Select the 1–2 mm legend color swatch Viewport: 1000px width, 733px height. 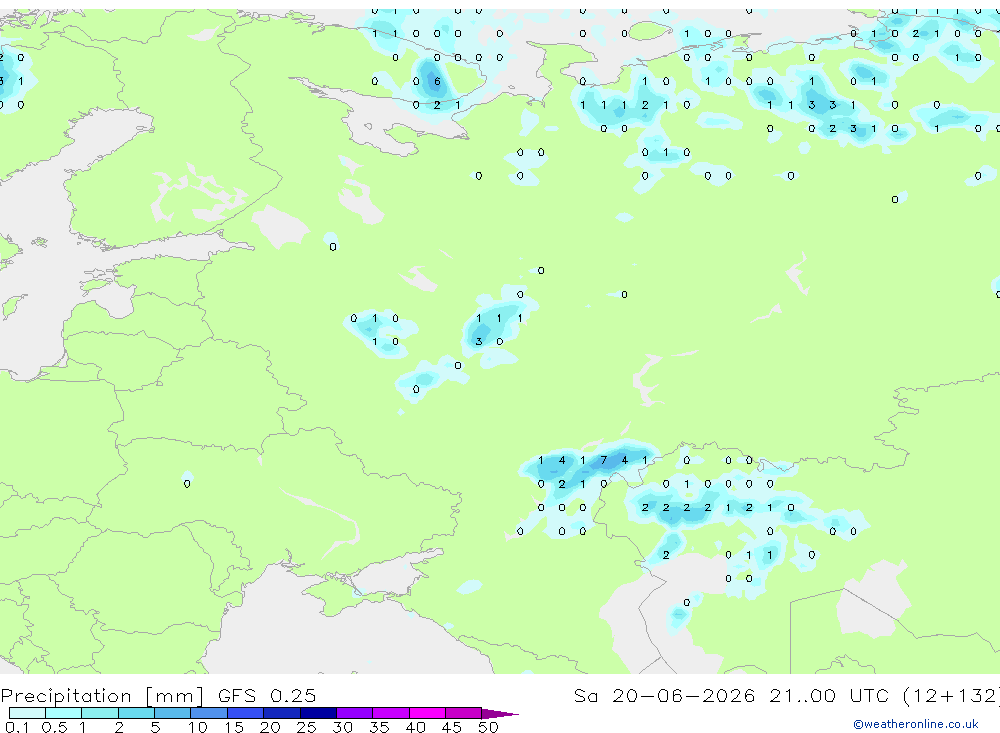100,713
